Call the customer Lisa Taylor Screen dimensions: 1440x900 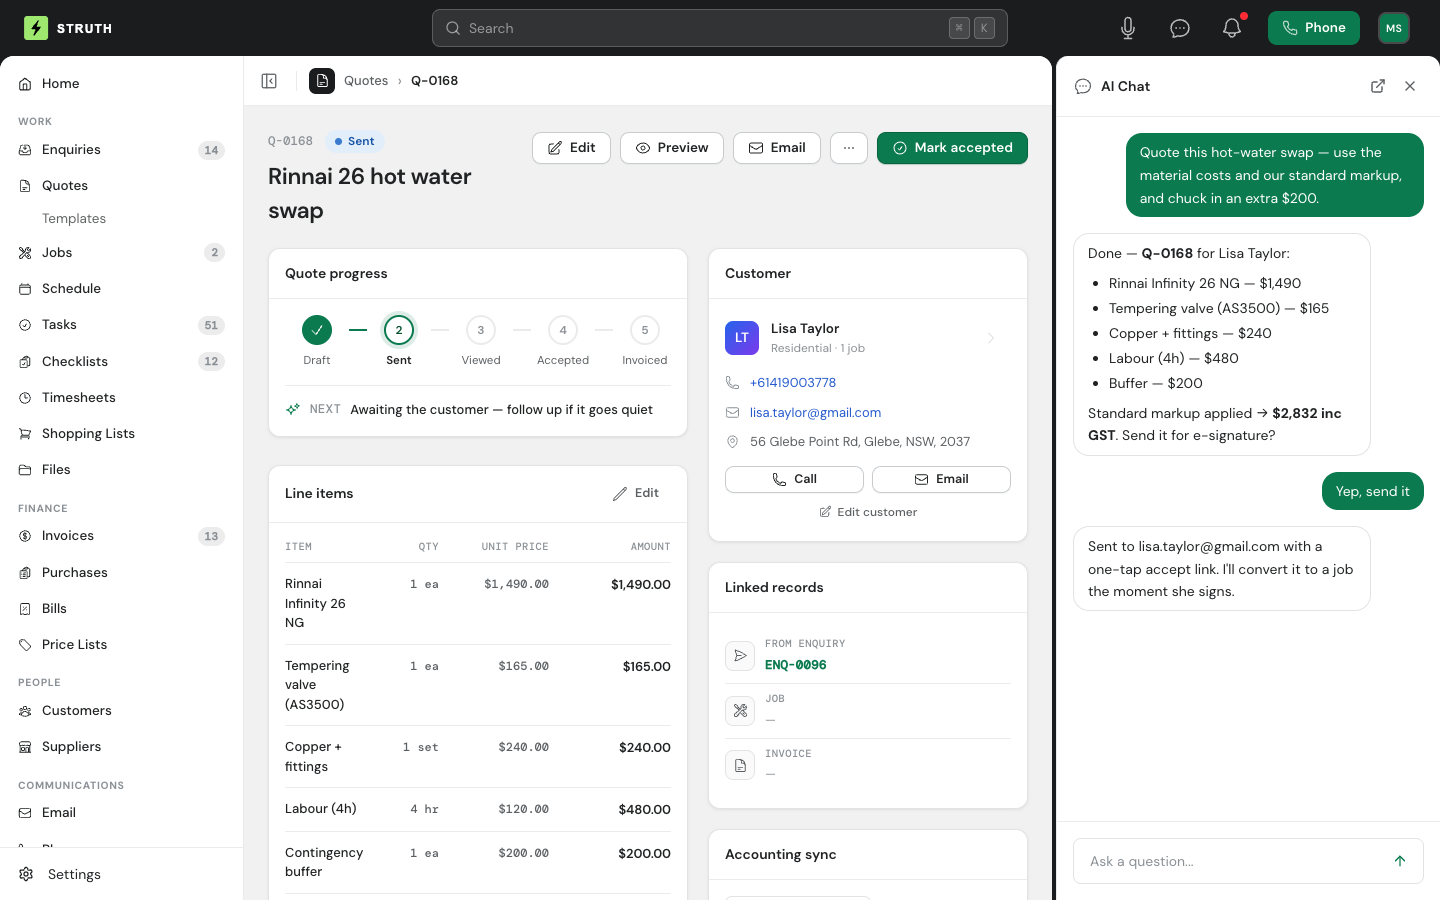click(x=794, y=480)
